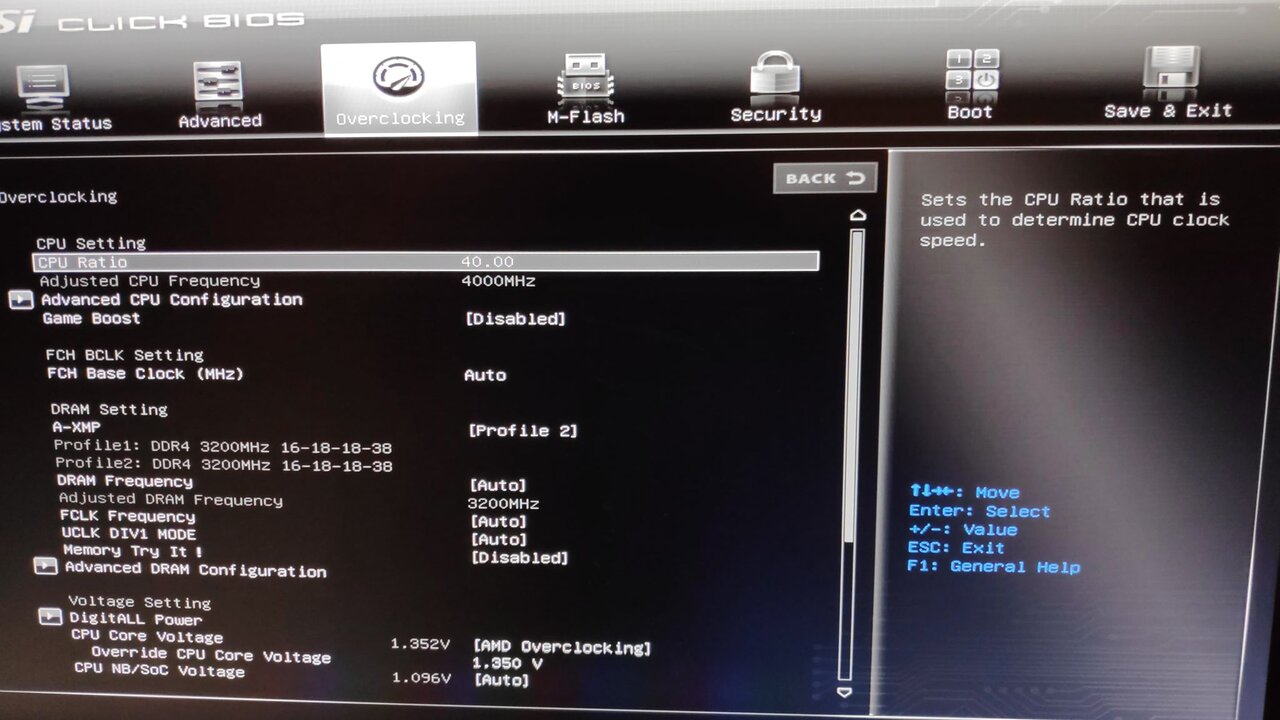Click Adjusted DRAM Frequency 3200MHz value

pos(504,504)
